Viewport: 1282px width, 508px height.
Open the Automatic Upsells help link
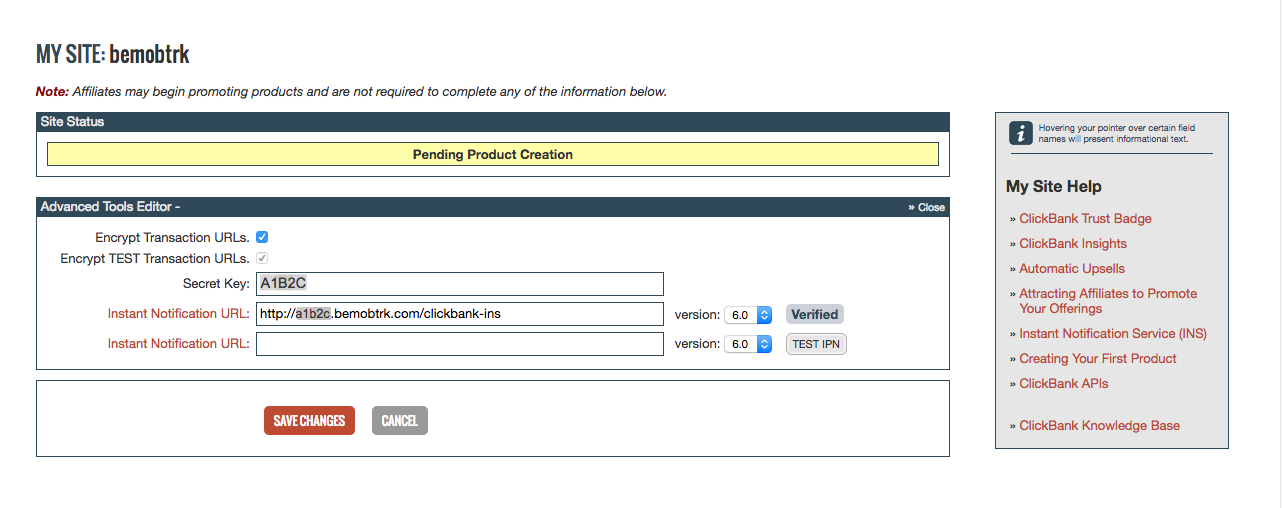(x=1072, y=268)
